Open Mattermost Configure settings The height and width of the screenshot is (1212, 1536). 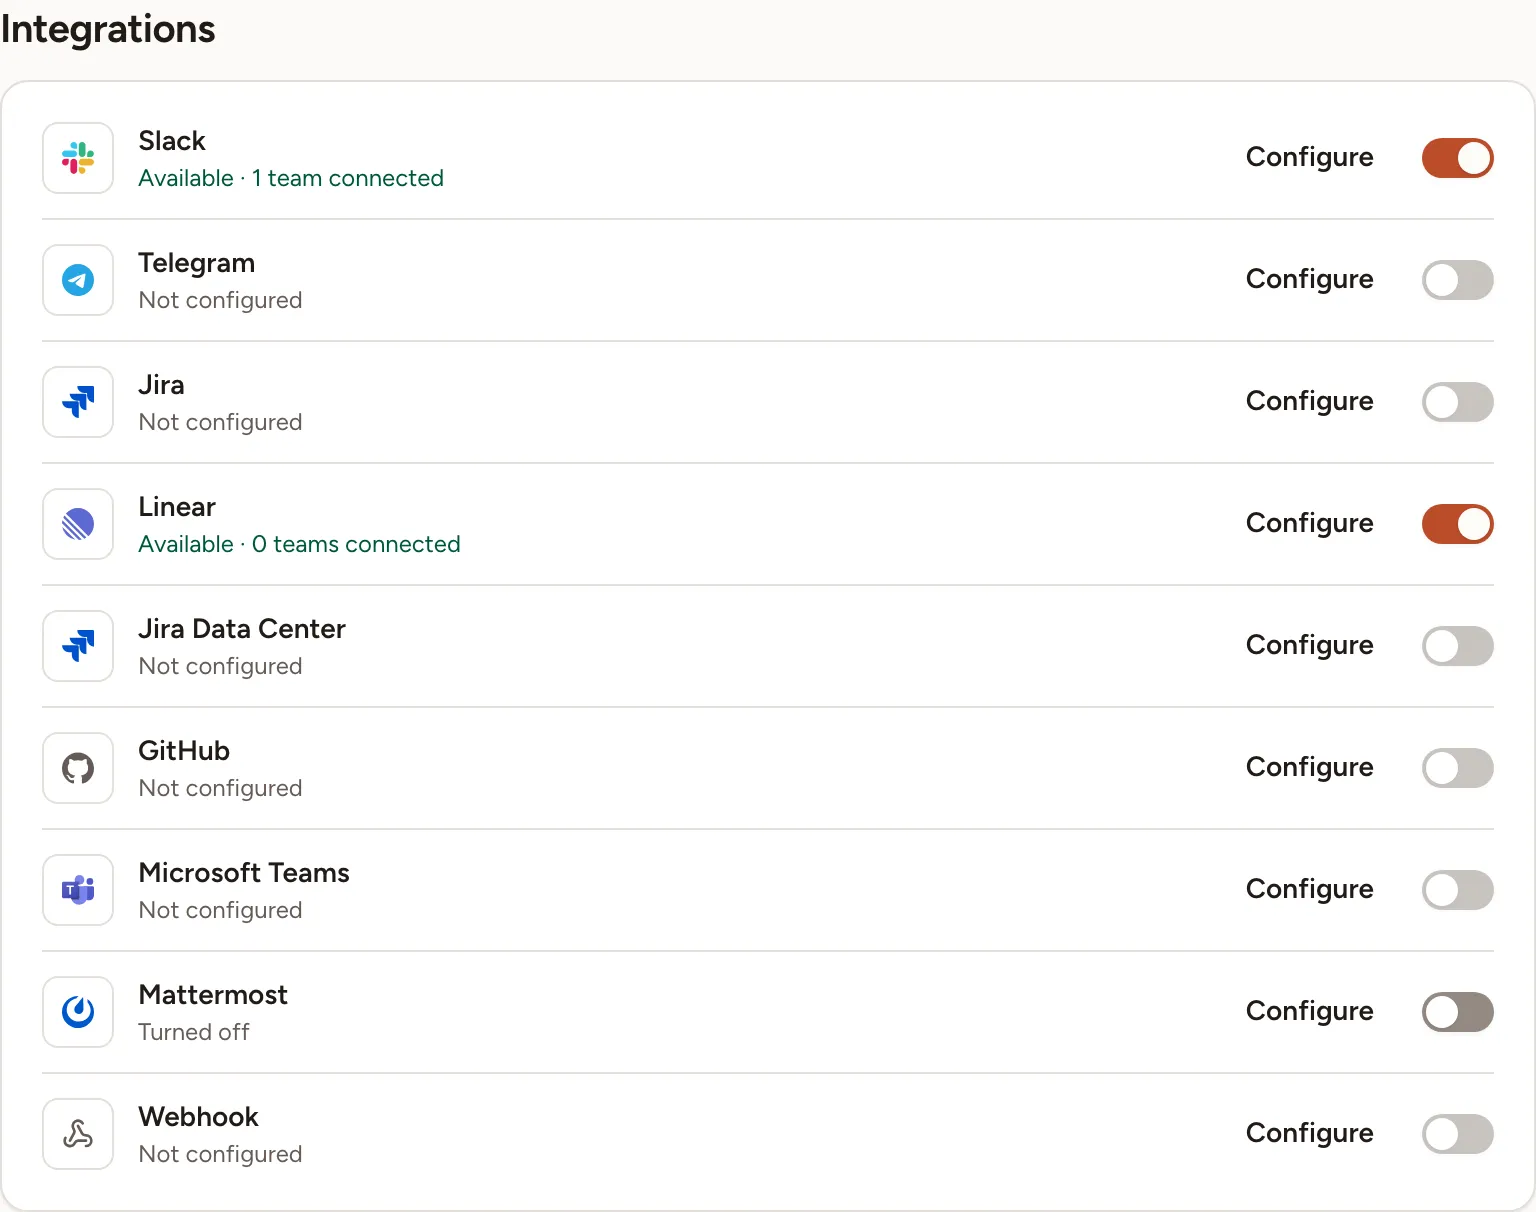[x=1310, y=1012]
